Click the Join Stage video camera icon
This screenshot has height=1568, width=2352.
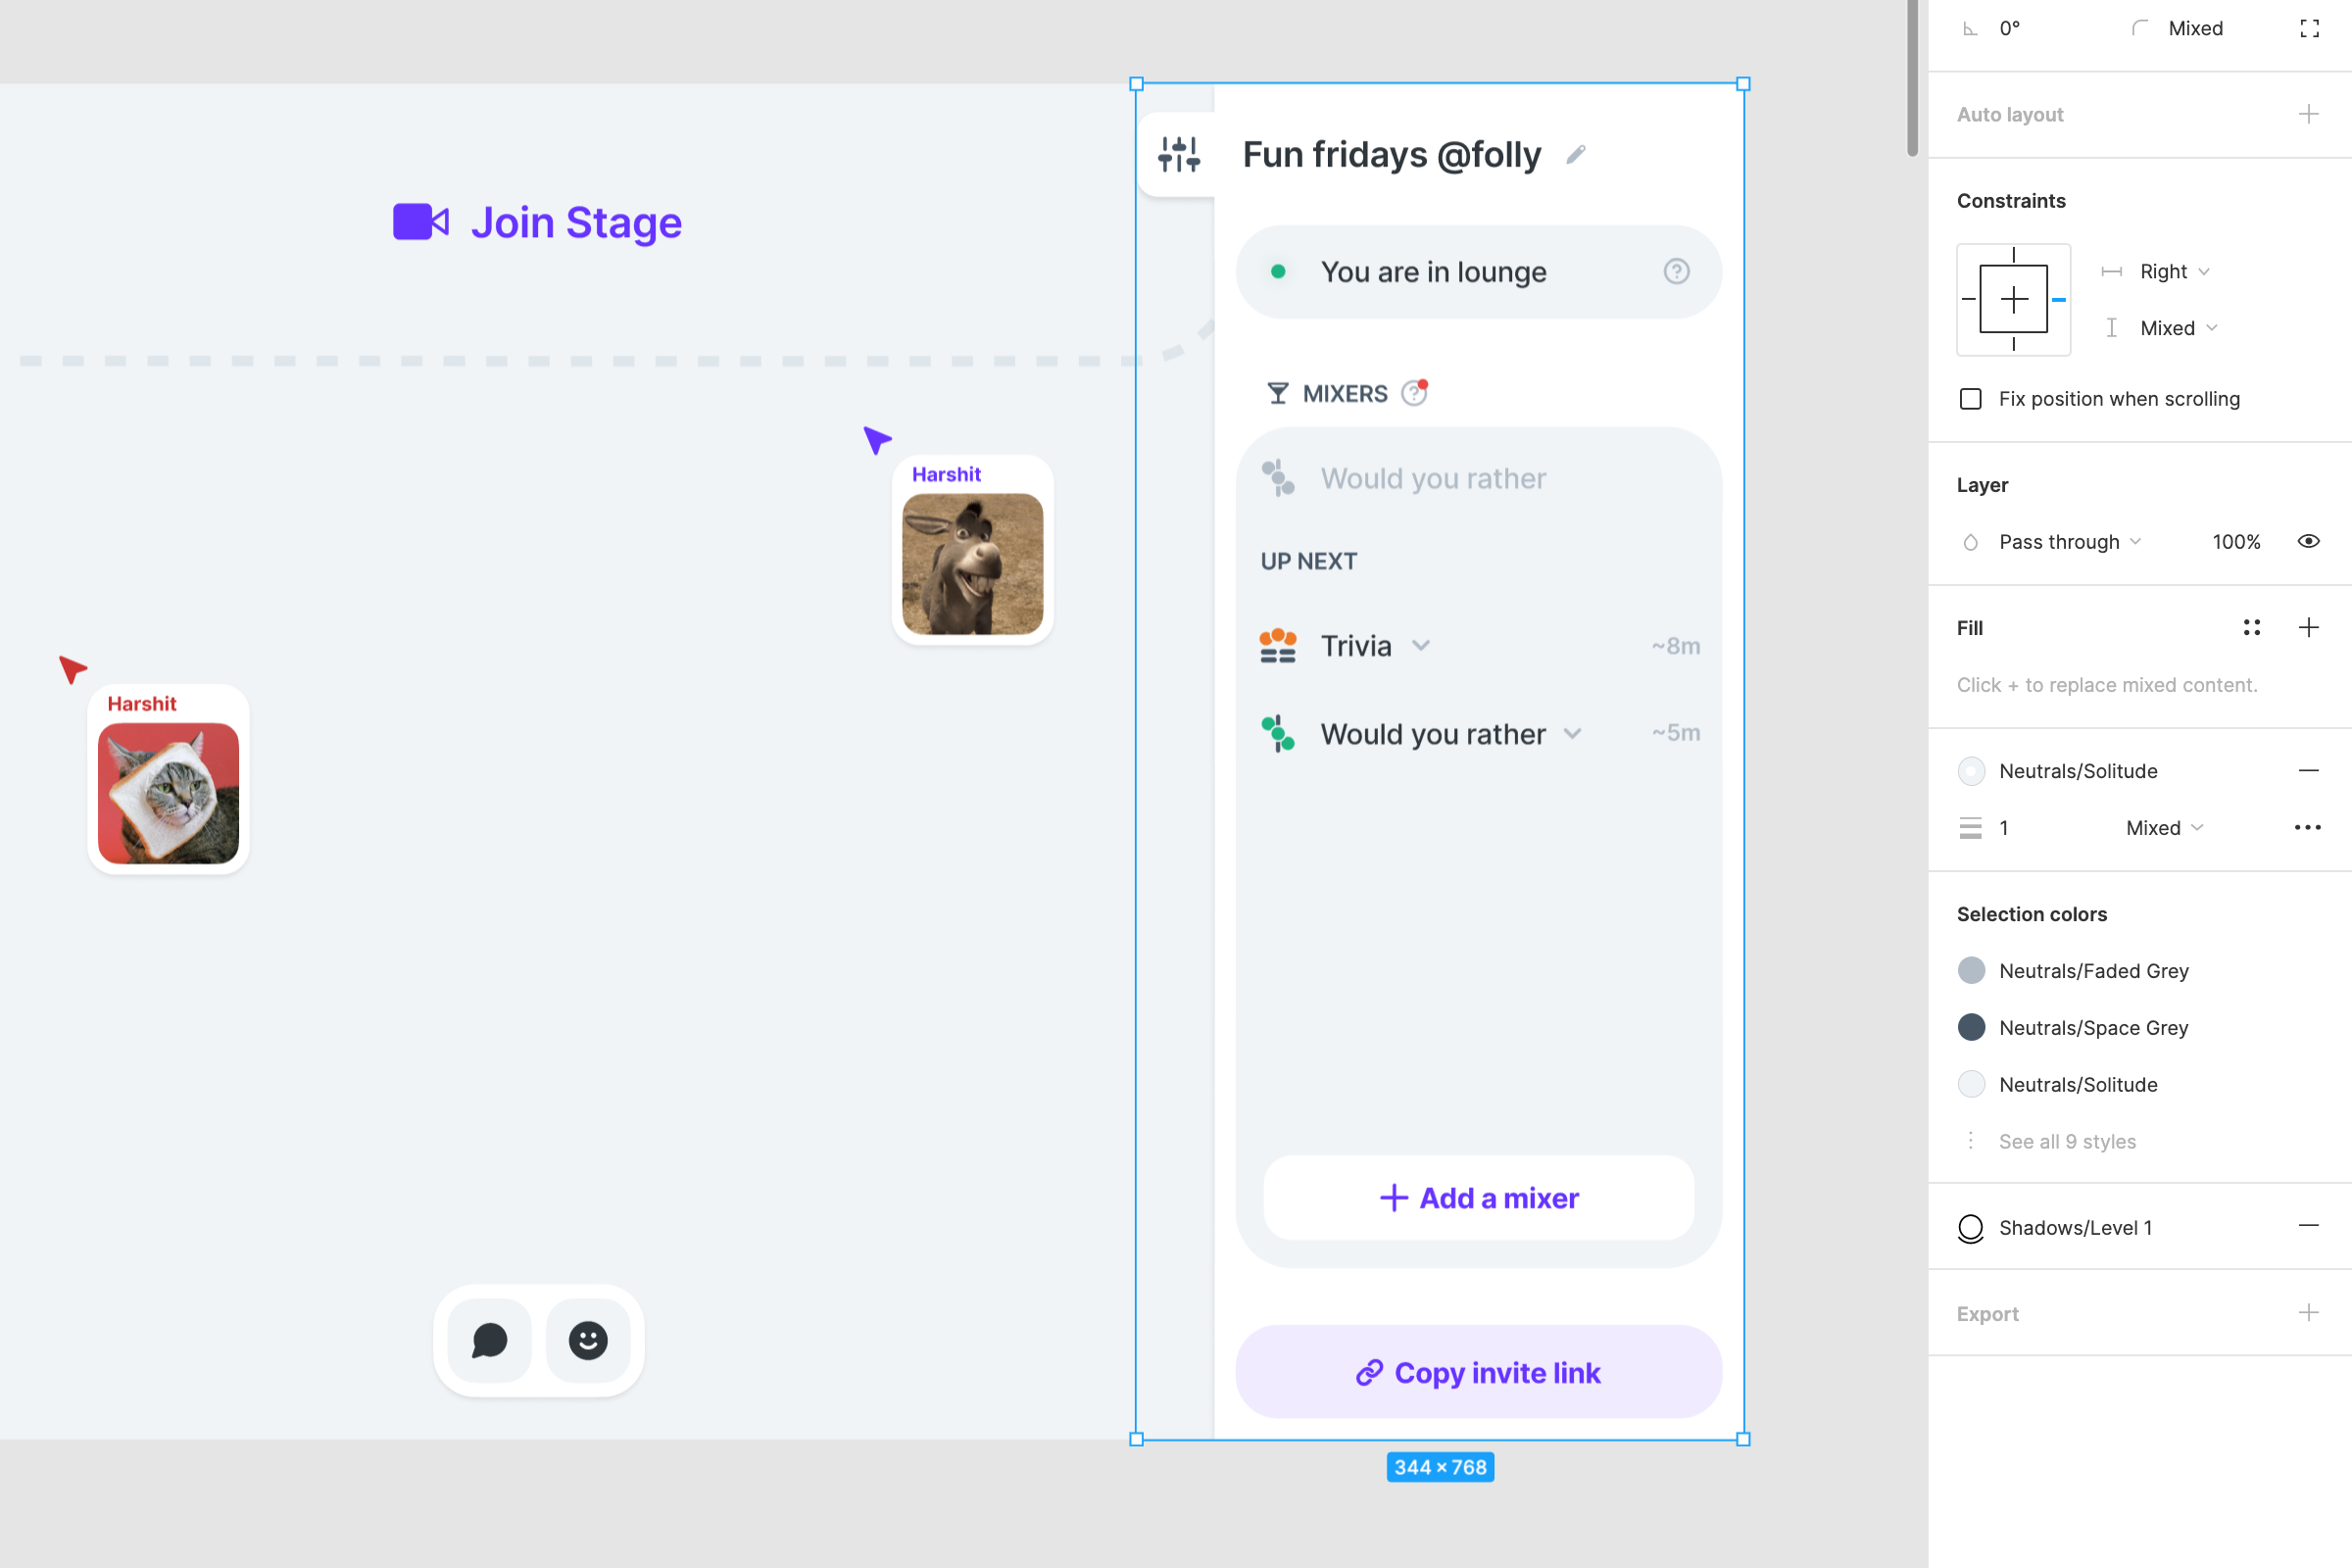pyautogui.click(x=420, y=221)
